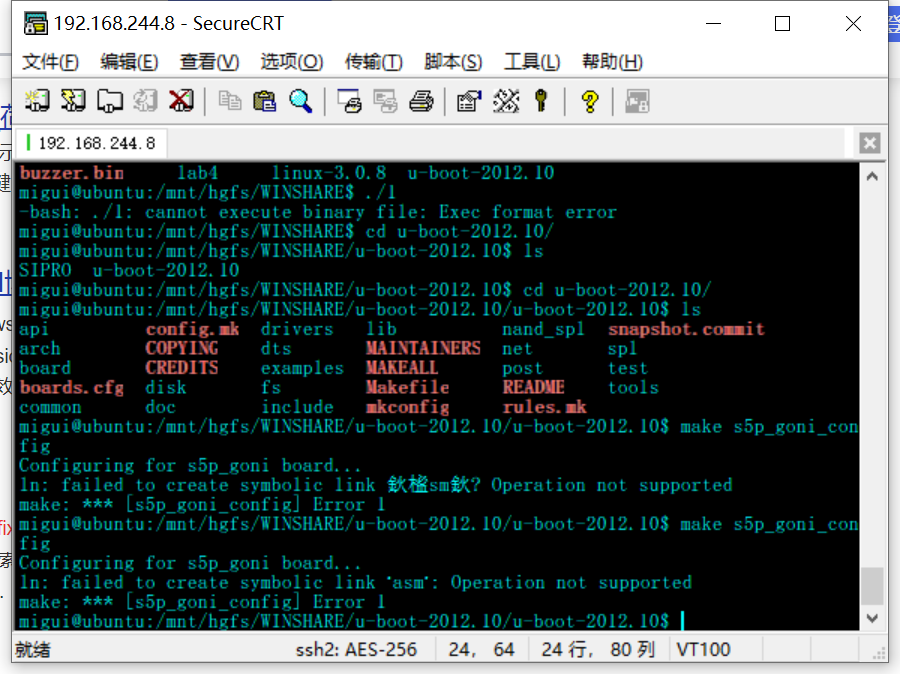Open the 传输(T) menu
The image size is (900, 674).
coord(373,61)
